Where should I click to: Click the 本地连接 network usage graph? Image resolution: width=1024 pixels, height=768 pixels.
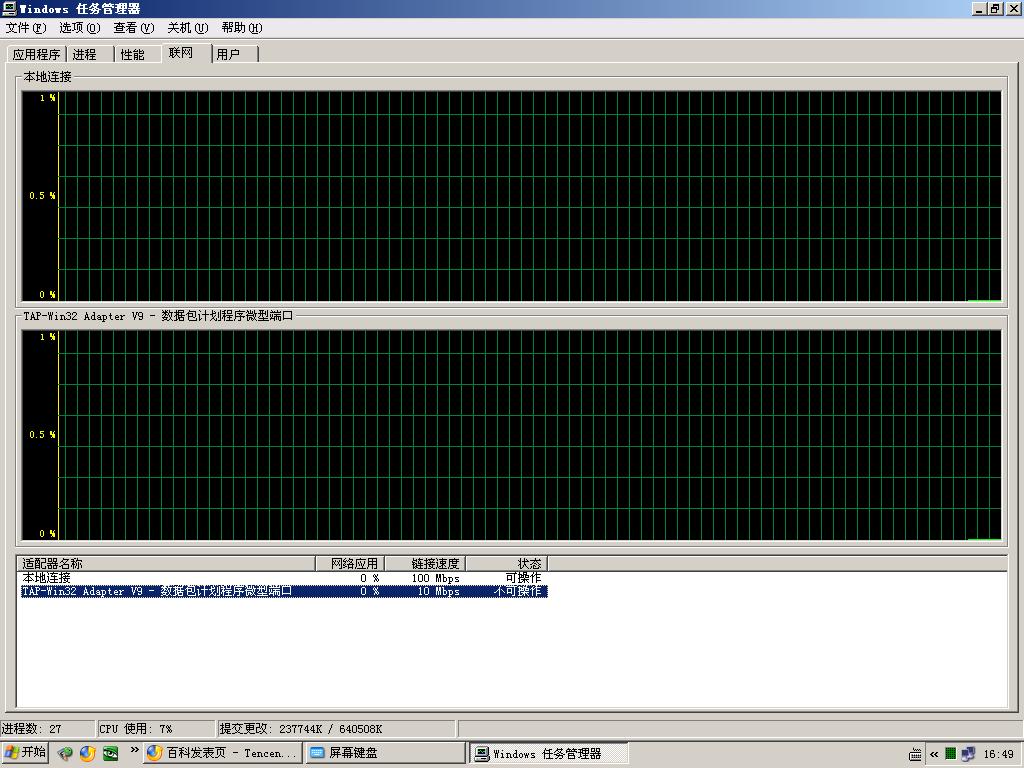pyautogui.click(x=511, y=196)
